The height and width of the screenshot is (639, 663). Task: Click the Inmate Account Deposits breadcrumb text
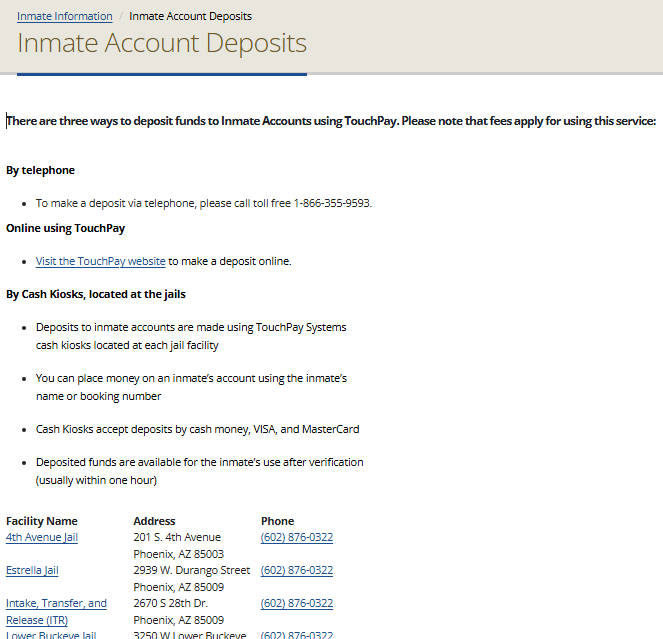(x=190, y=16)
